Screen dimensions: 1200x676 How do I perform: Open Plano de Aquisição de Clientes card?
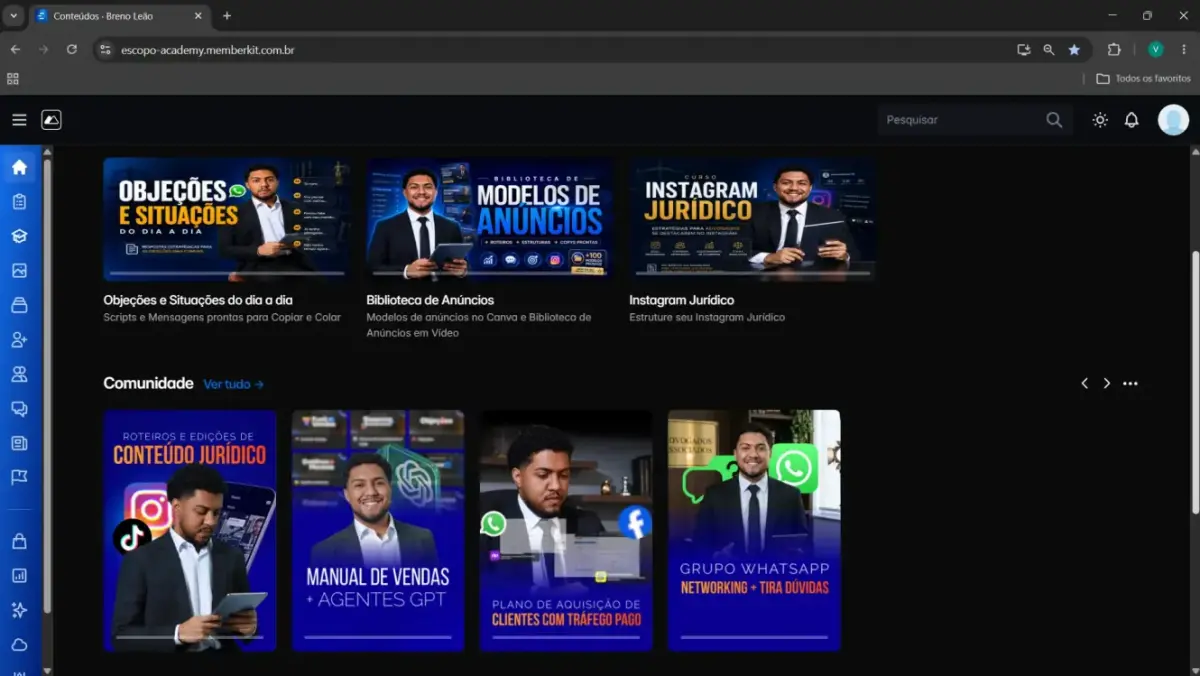pos(566,531)
